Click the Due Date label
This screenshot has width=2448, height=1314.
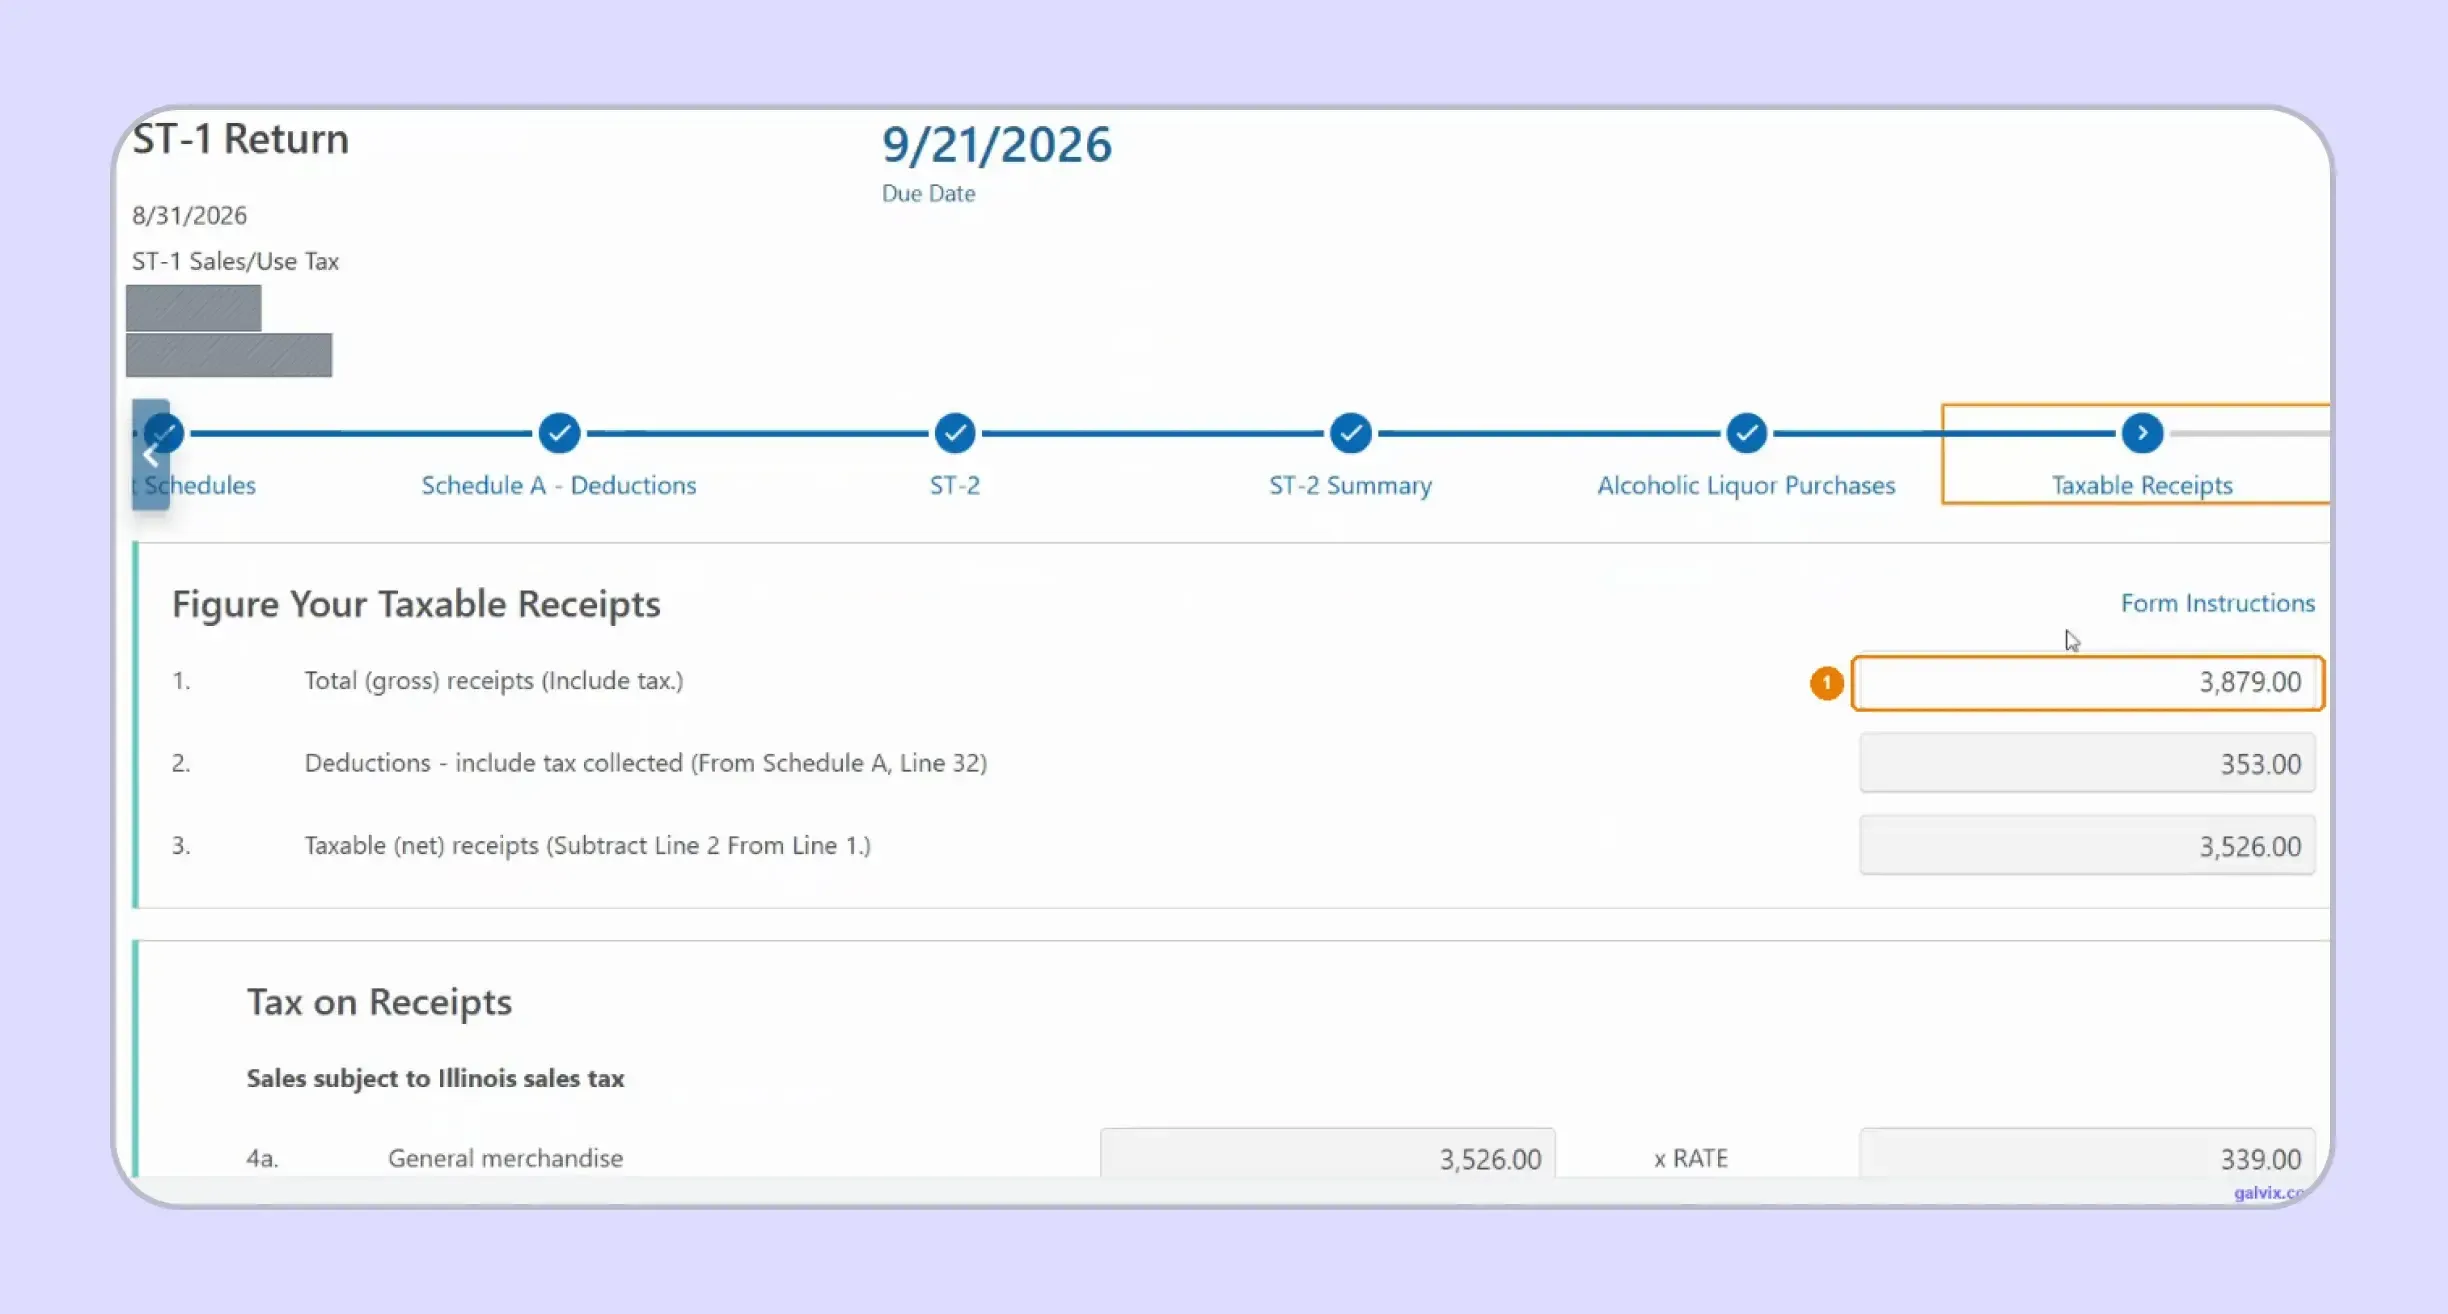tap(928, 193)
